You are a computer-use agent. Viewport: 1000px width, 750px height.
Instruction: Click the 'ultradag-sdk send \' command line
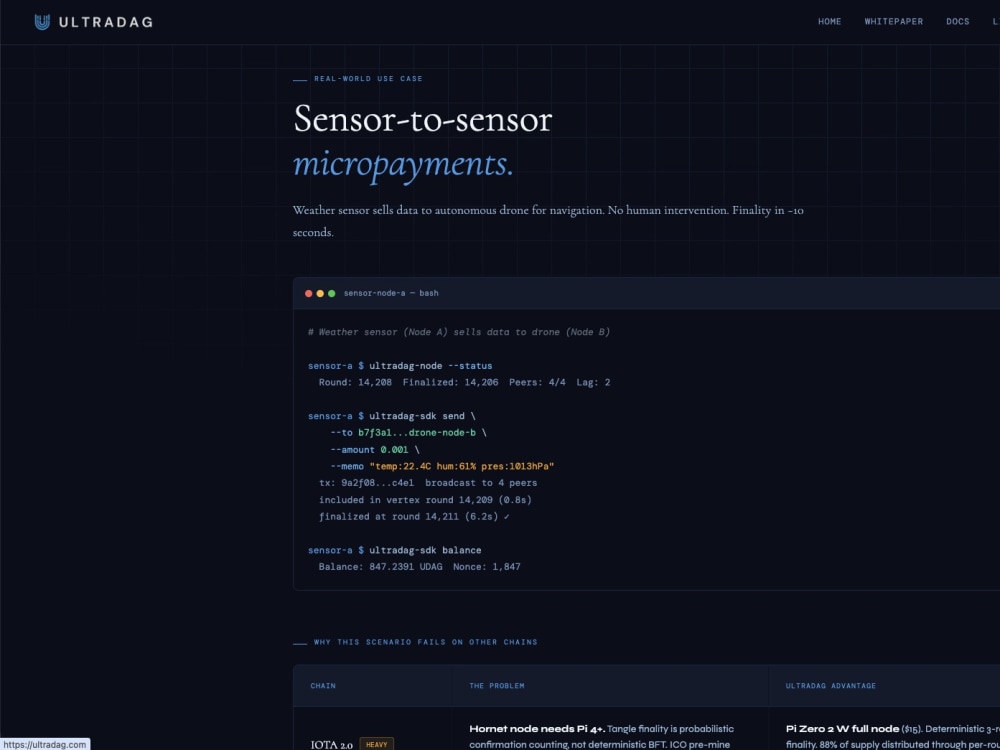coord(392,416)
